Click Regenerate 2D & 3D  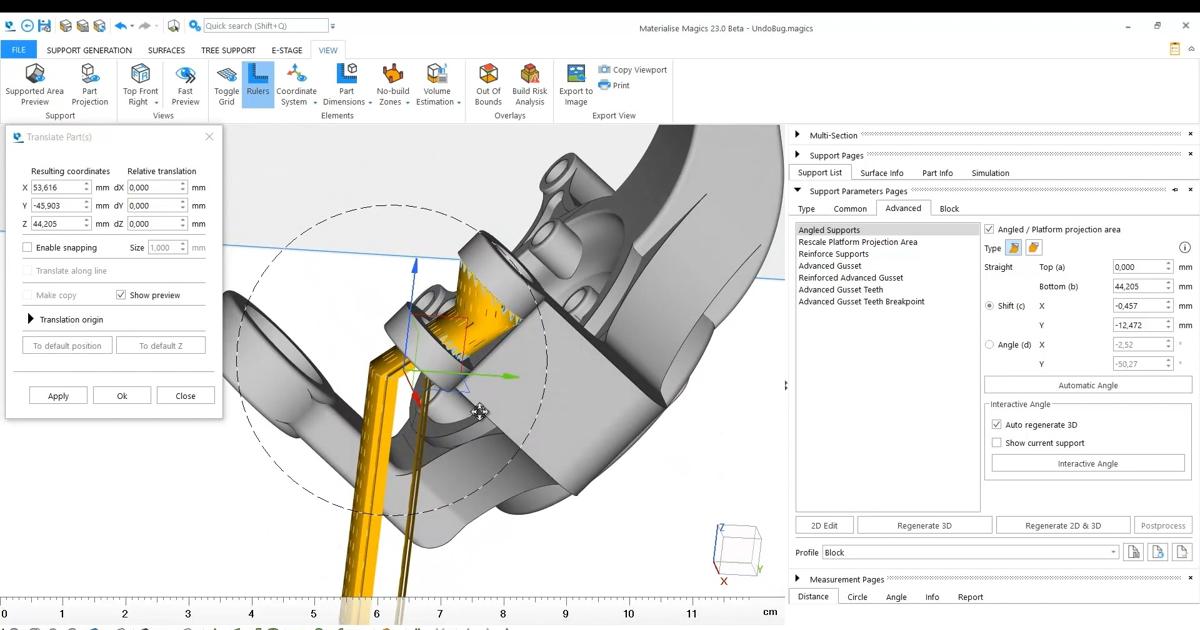(x=1062, y=525)
